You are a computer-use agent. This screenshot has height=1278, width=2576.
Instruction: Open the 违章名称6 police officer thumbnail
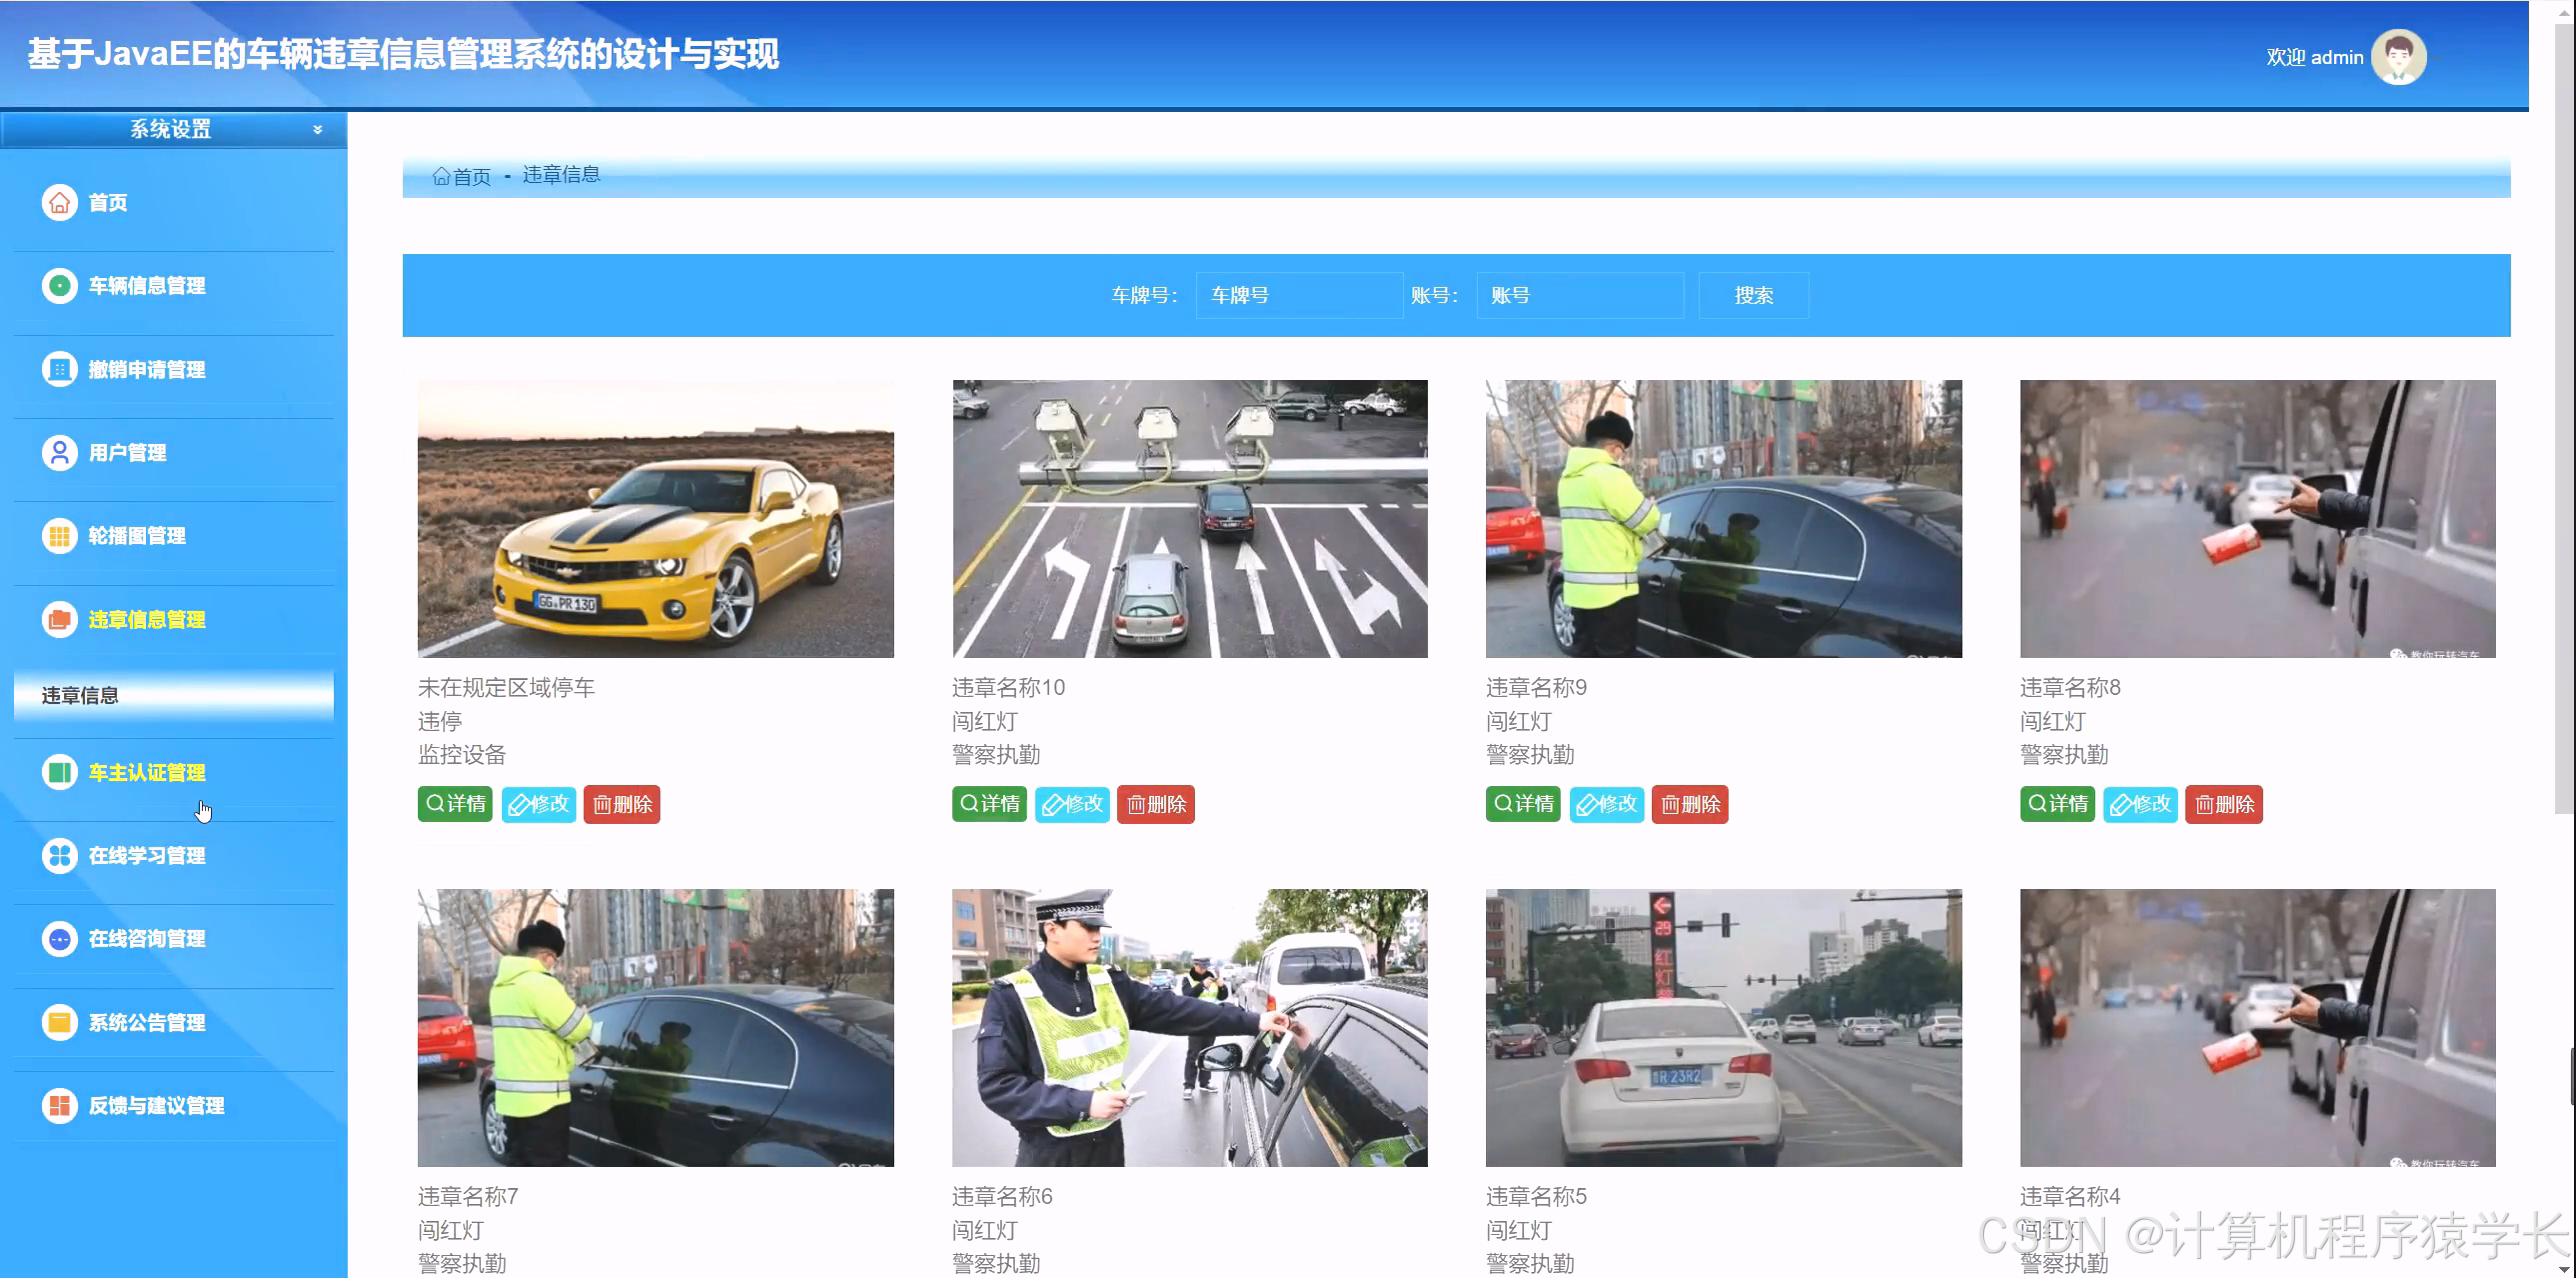click(1190, 1027)
